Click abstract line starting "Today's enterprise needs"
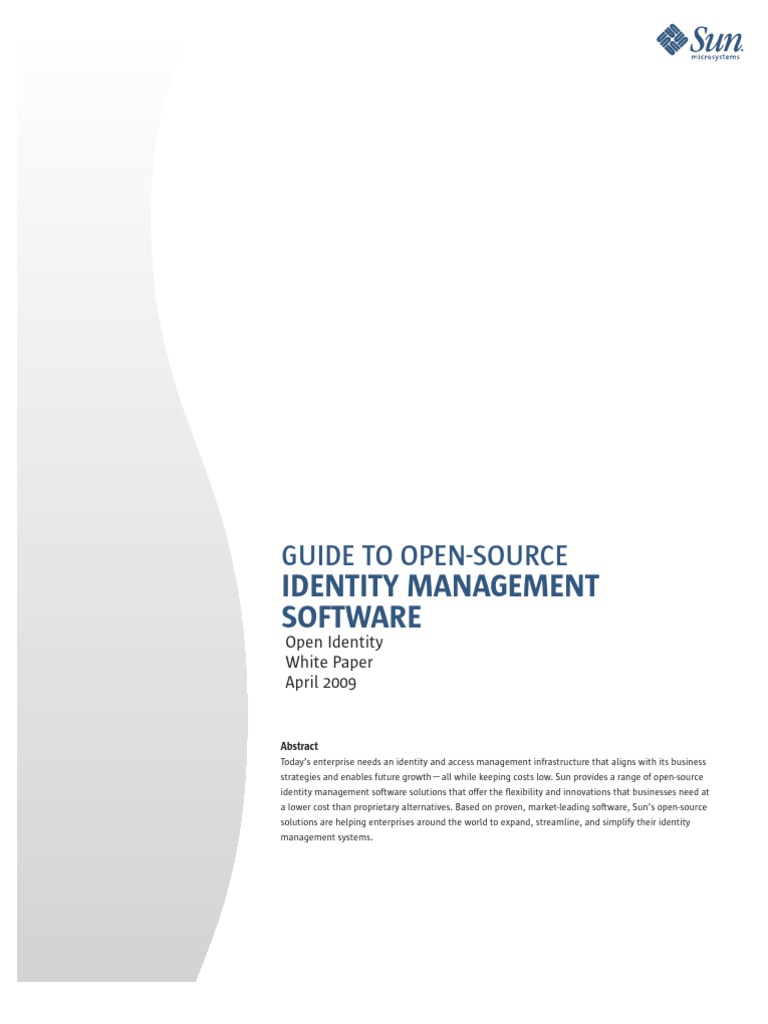The width and height of the screenshot is (768, 1024). 493,761
